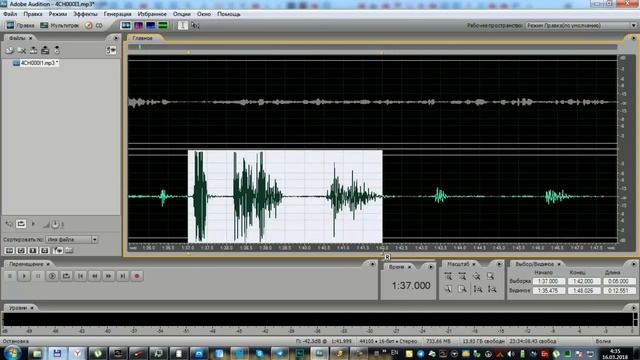Open Масштаб panel options menu arrow

tap(498, 264)
